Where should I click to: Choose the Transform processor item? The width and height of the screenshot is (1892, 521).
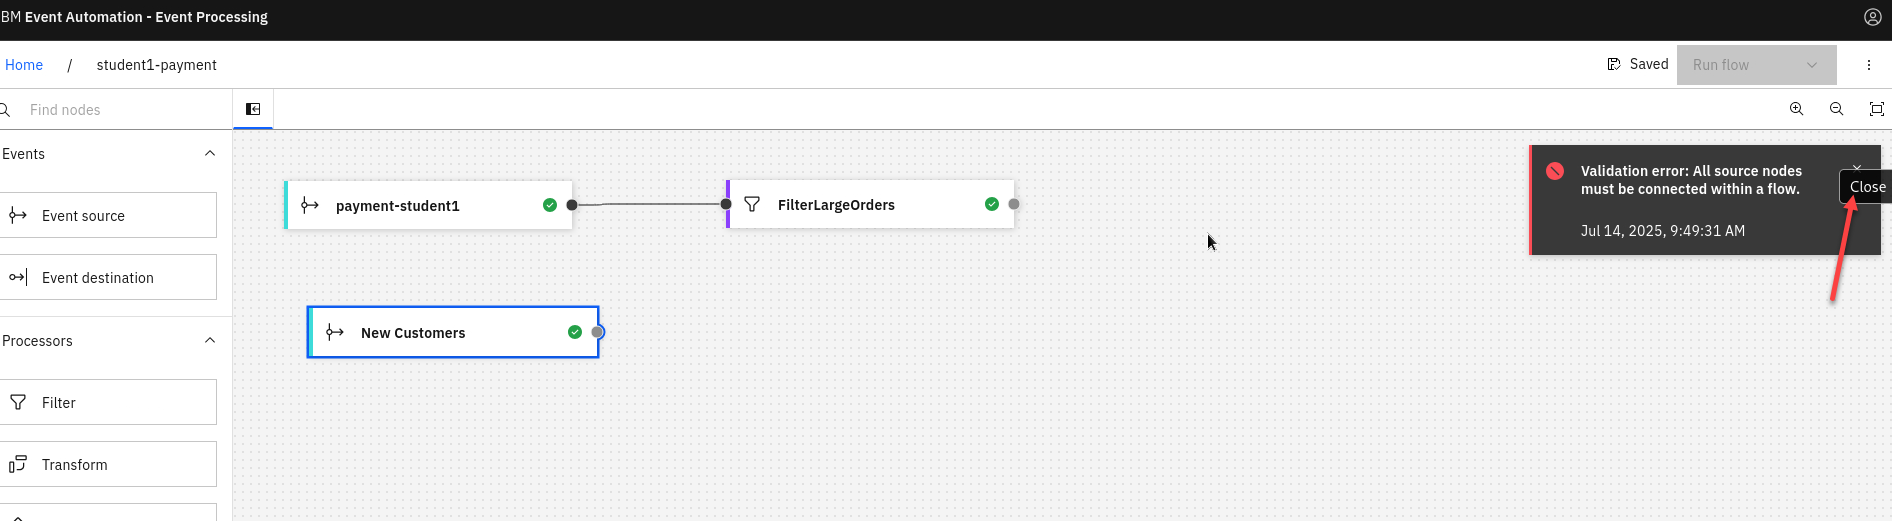(108, 464)
